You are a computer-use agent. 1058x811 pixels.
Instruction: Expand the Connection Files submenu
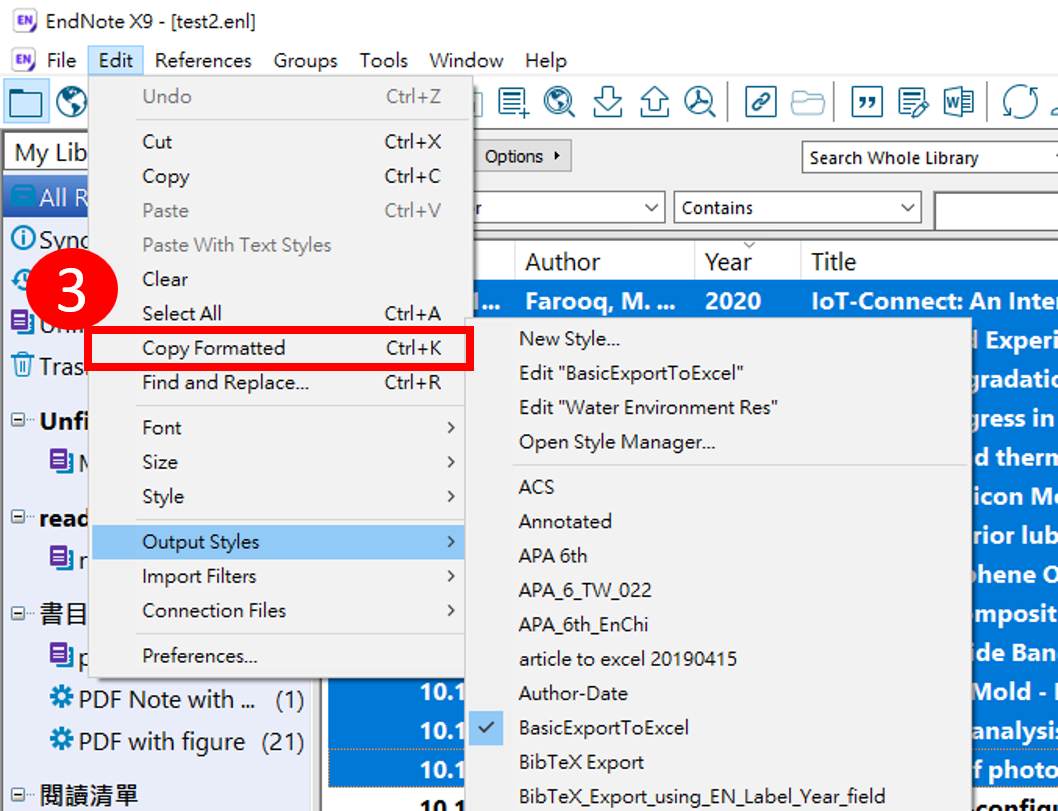(279, 611)
